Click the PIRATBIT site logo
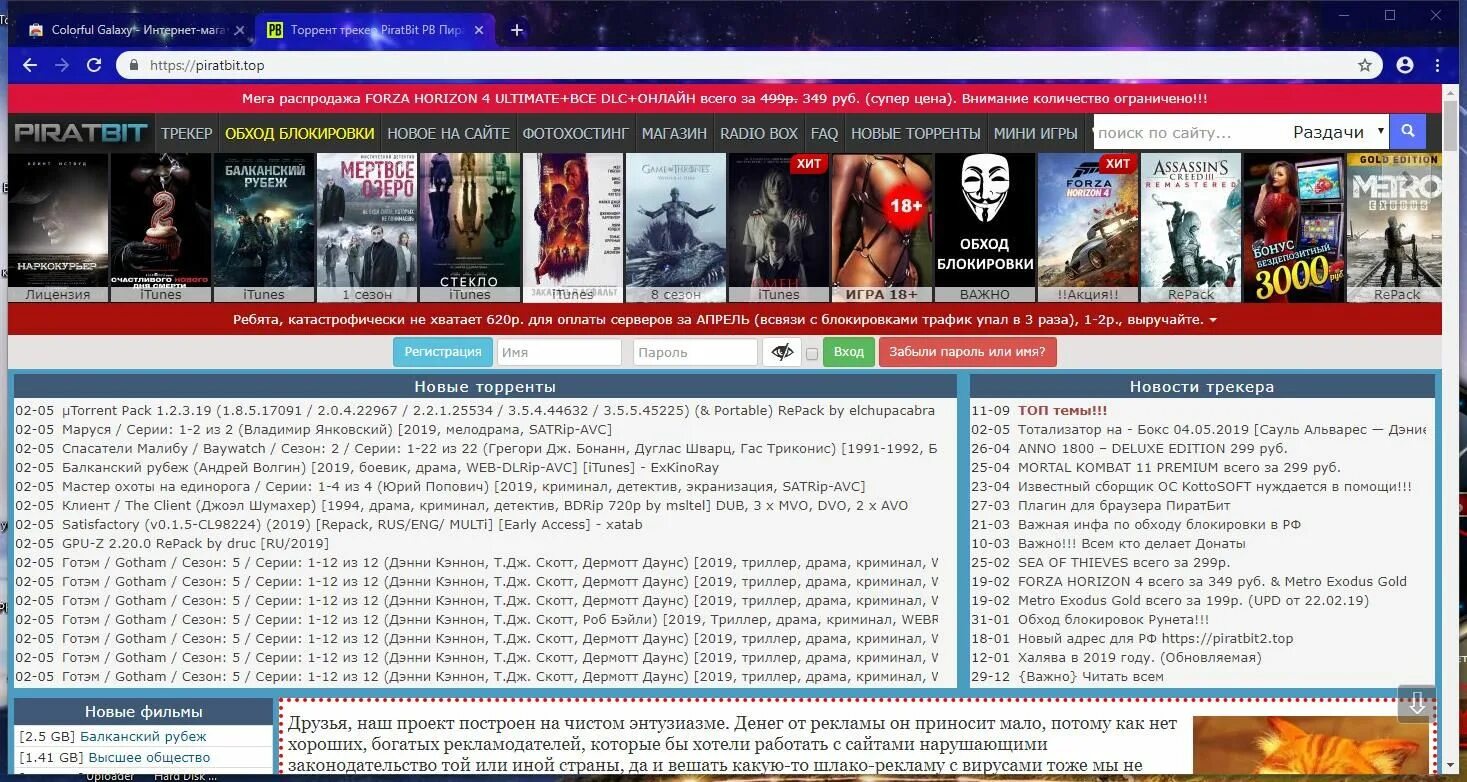Screen dimensions: 1467x782 point(81,133)
